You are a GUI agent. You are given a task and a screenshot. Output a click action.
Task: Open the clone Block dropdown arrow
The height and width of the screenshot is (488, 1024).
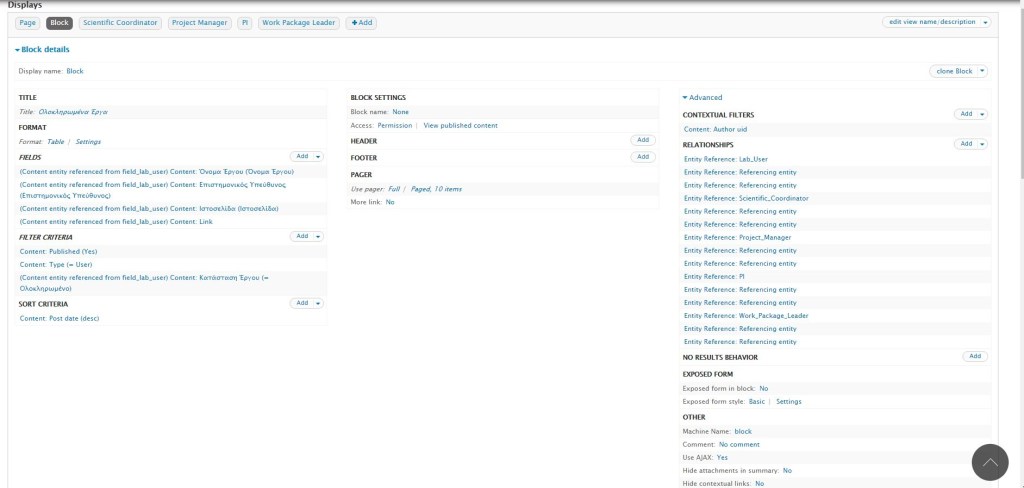pos(983,71)
